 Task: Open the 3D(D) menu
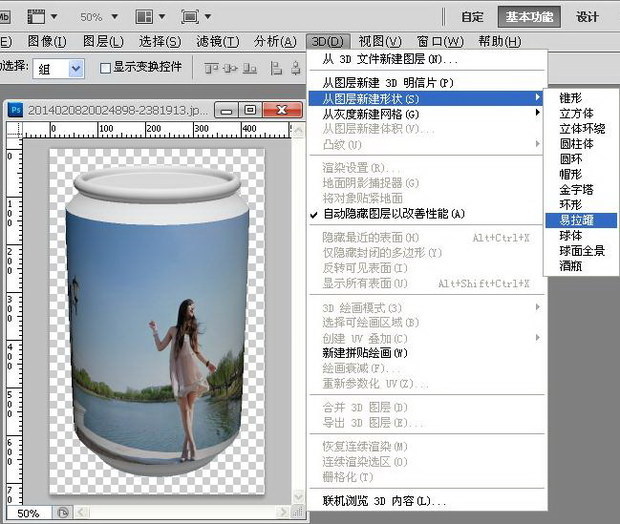[x=328, y=42]
